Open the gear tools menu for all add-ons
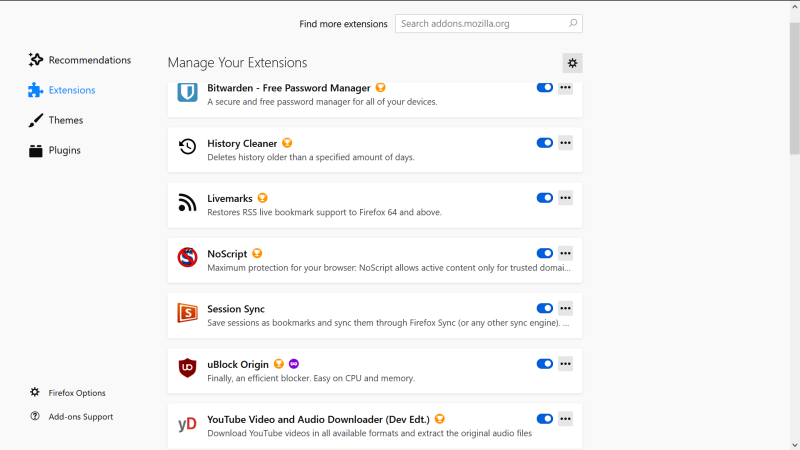This screenshot has height=450, width=800. (x=572, y=63)
